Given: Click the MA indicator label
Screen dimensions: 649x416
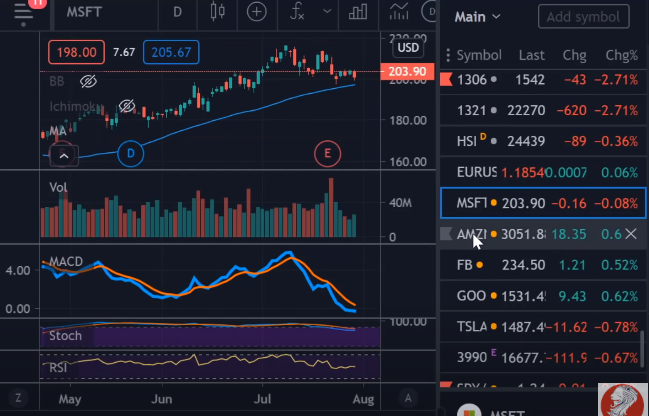Looking at the screenshot, I should pyautogui.click(x=58, y=131).
